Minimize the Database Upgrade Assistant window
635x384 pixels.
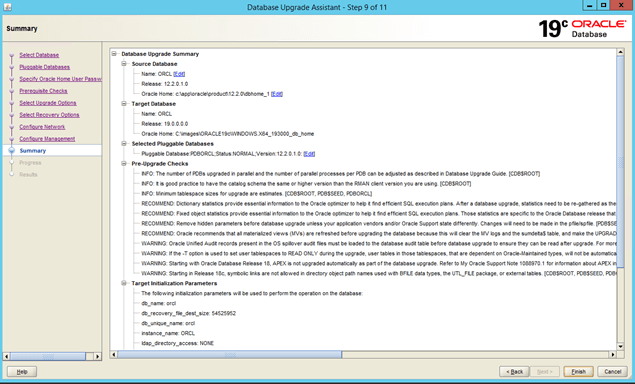[x=590, y=5]
